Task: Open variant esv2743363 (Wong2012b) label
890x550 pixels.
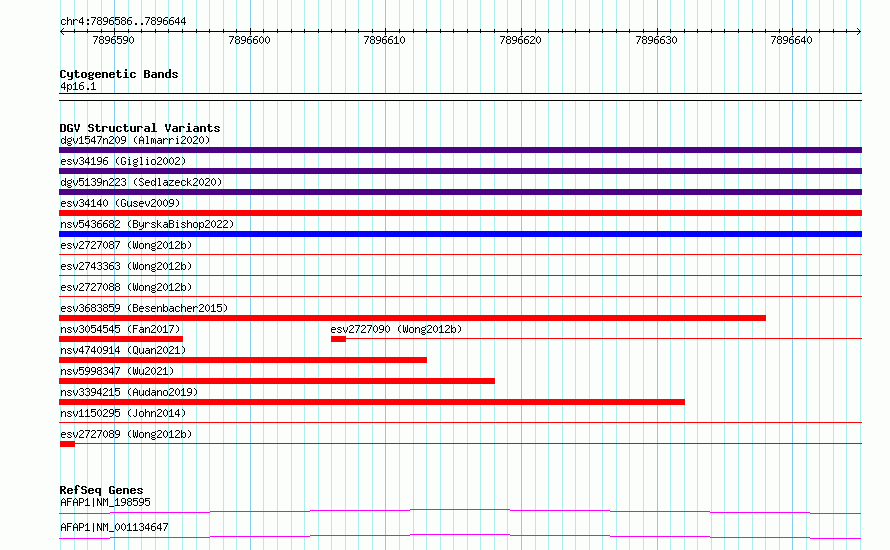Action: click(126, 266)
